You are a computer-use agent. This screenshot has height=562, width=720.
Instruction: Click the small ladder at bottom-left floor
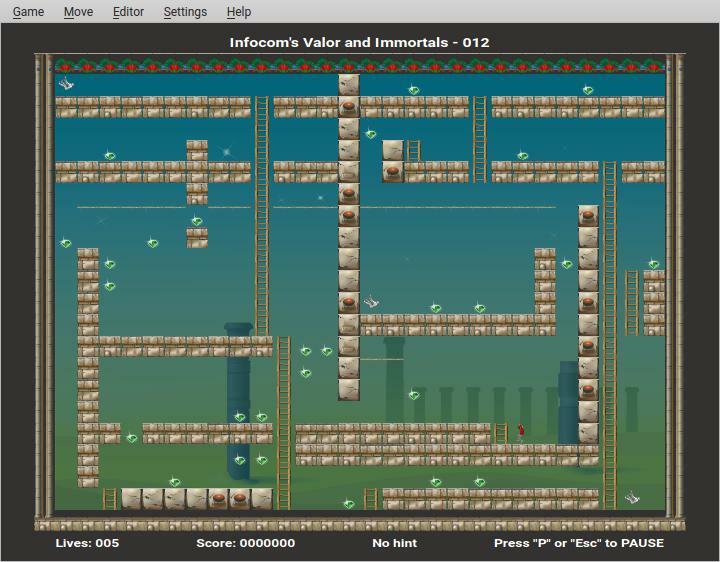click(x=110, y=498)
